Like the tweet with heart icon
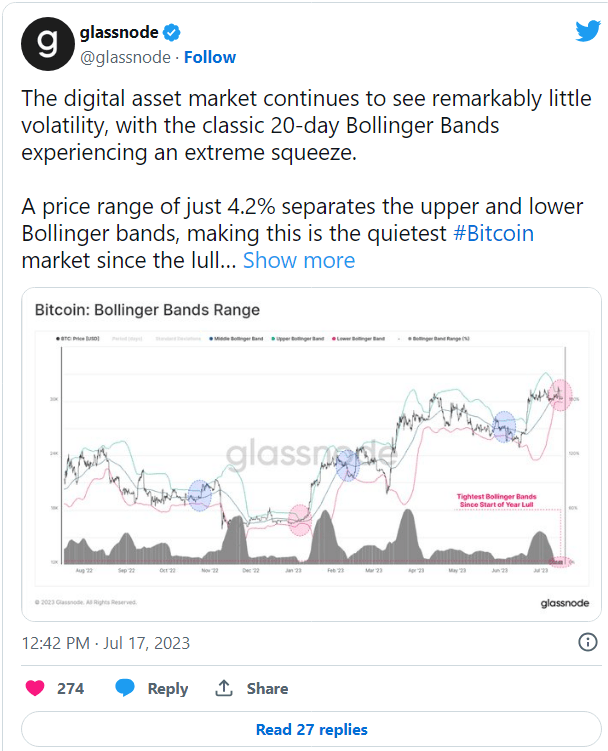The height and width of the screenshot is (751, 608). 35,688
